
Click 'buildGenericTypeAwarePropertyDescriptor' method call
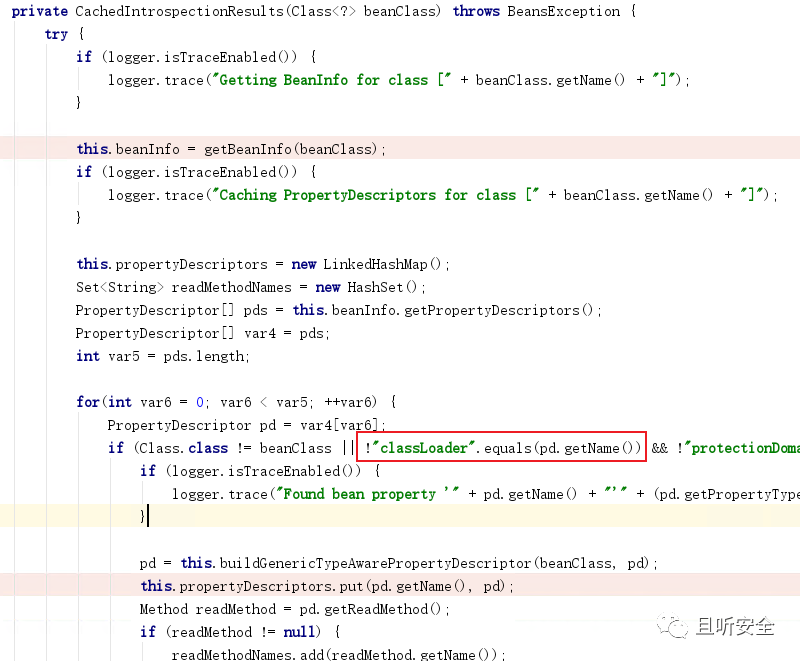[x=375, y=564]
